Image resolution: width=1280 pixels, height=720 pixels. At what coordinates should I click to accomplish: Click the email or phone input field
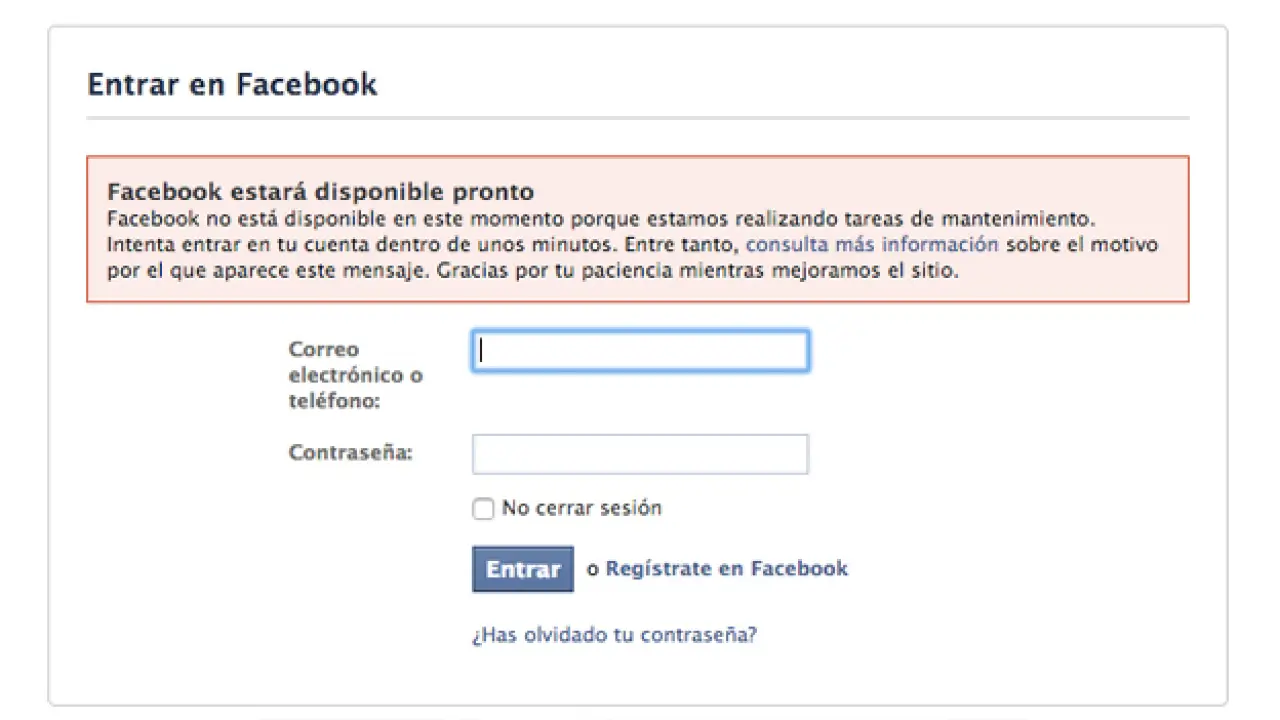click(x=640, y=351)
